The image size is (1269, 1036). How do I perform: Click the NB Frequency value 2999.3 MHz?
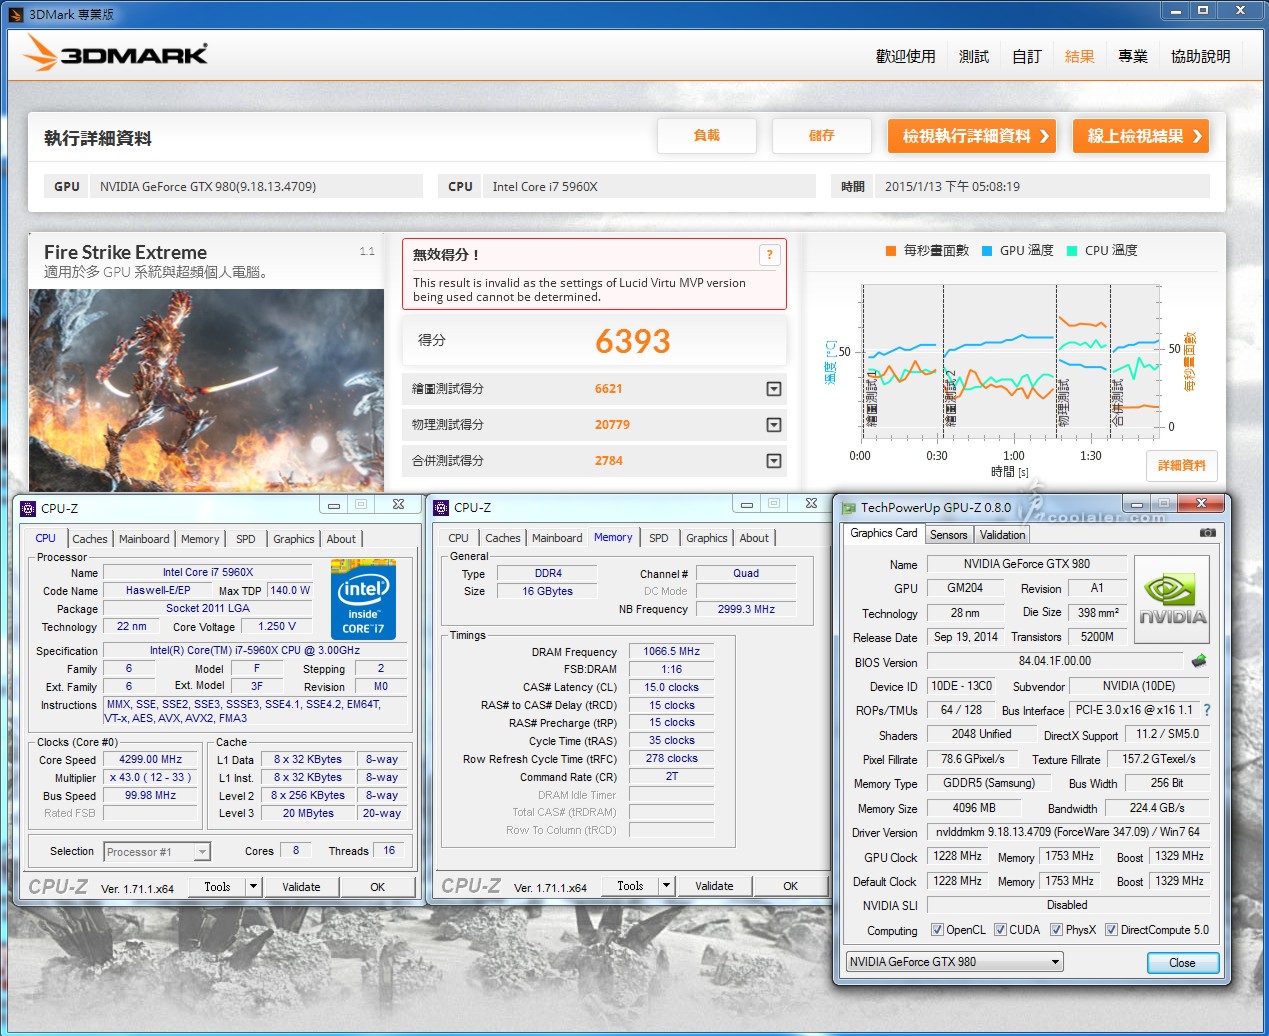(746, 609)
